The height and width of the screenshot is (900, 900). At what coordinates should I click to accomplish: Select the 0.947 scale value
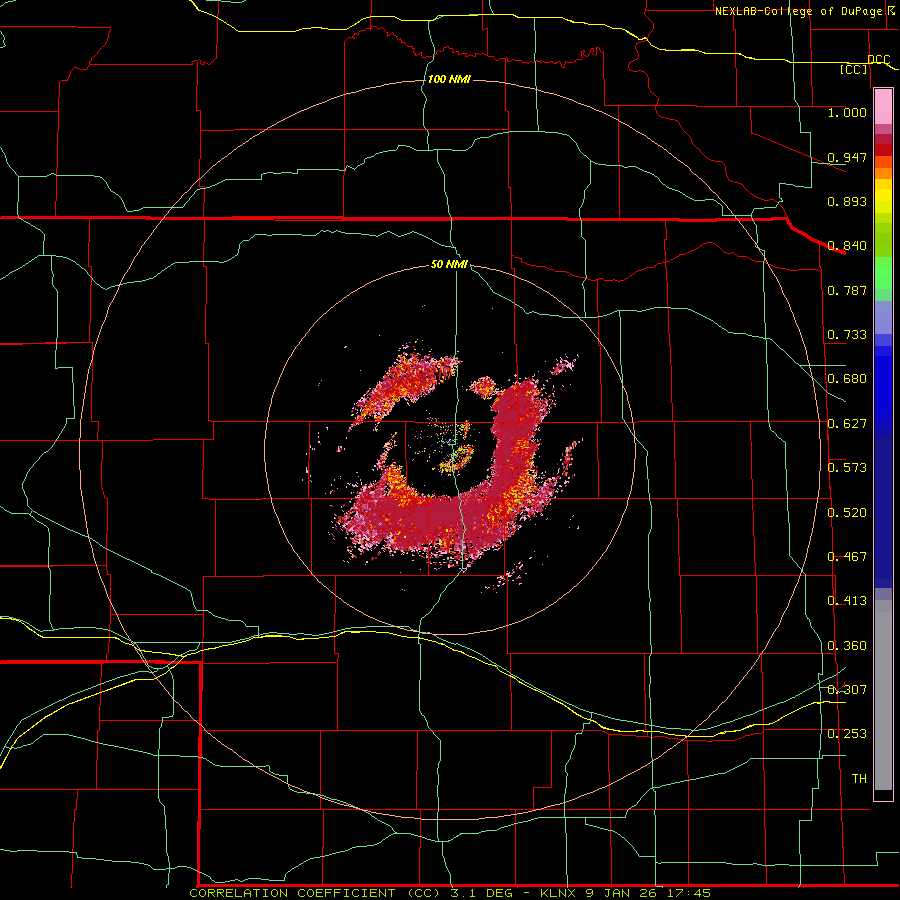click(847, 157)
